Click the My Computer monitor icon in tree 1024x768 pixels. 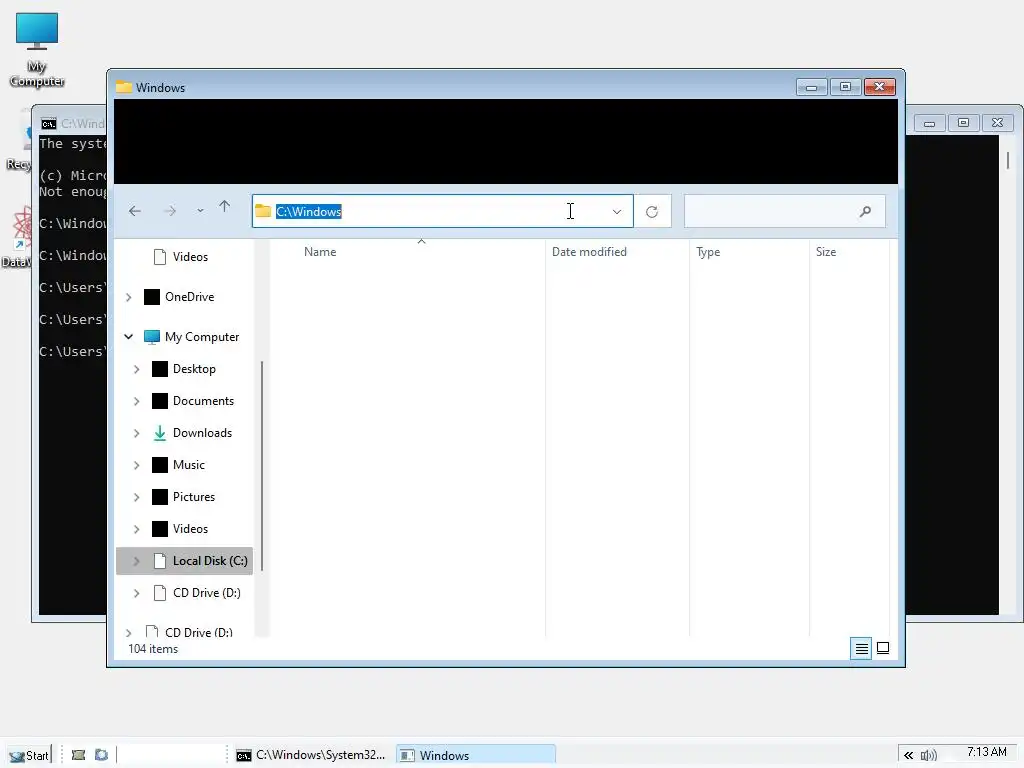click(x=152, y=337)
